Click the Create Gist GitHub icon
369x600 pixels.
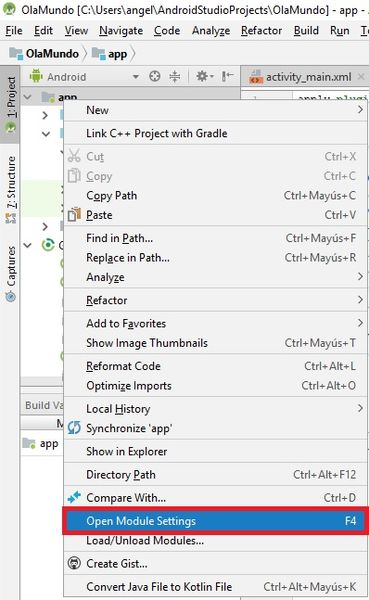click(74, 563)
